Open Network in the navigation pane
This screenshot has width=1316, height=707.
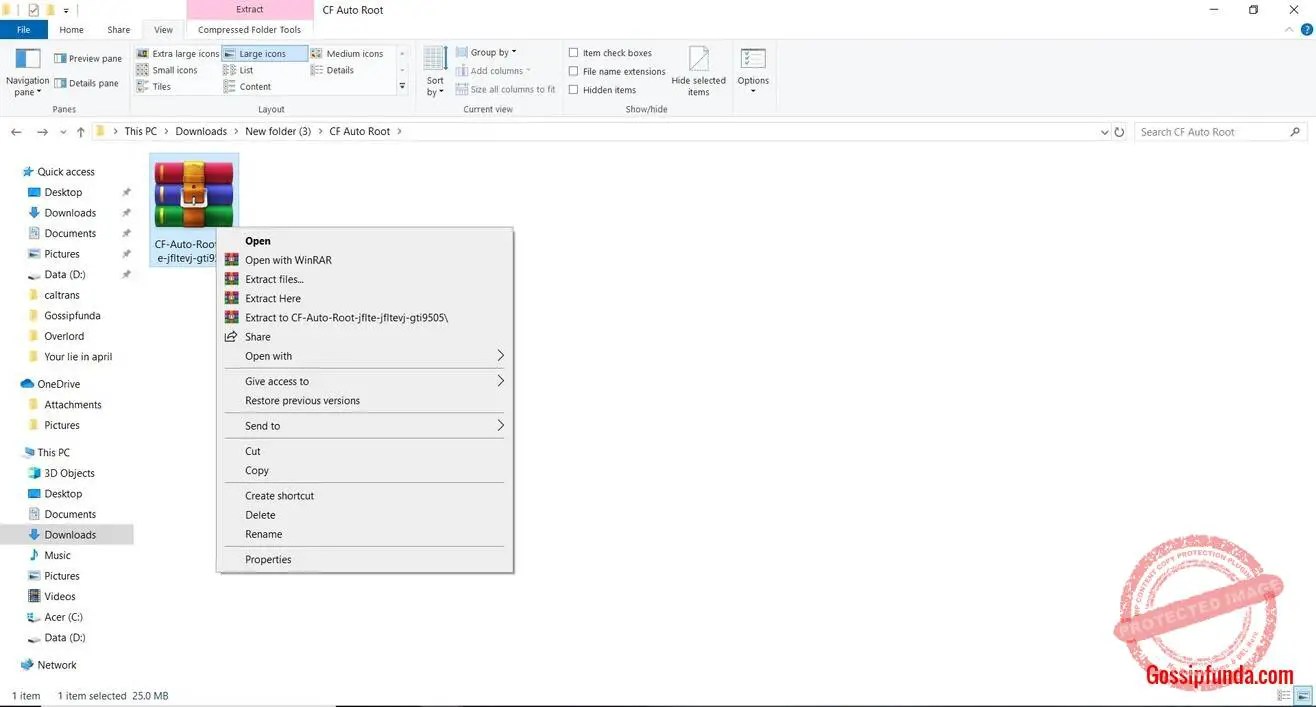(x=57, y=665)
